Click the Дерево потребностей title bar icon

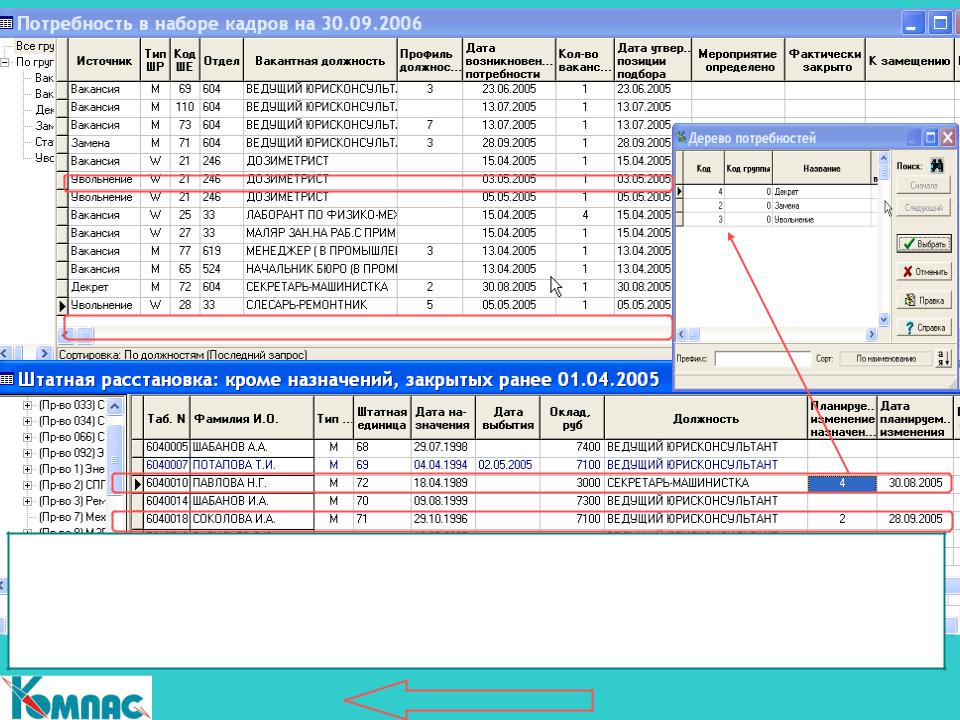(681, 137)
